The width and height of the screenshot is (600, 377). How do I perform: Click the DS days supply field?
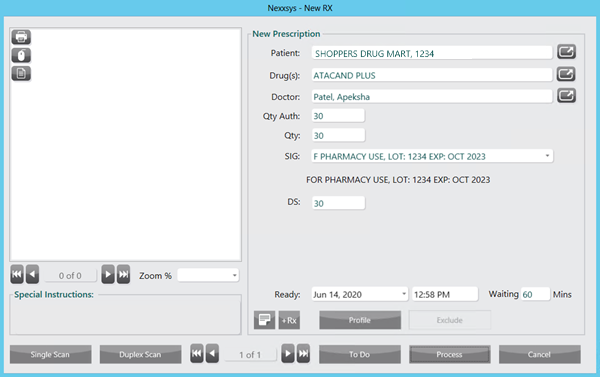[338, 203]
